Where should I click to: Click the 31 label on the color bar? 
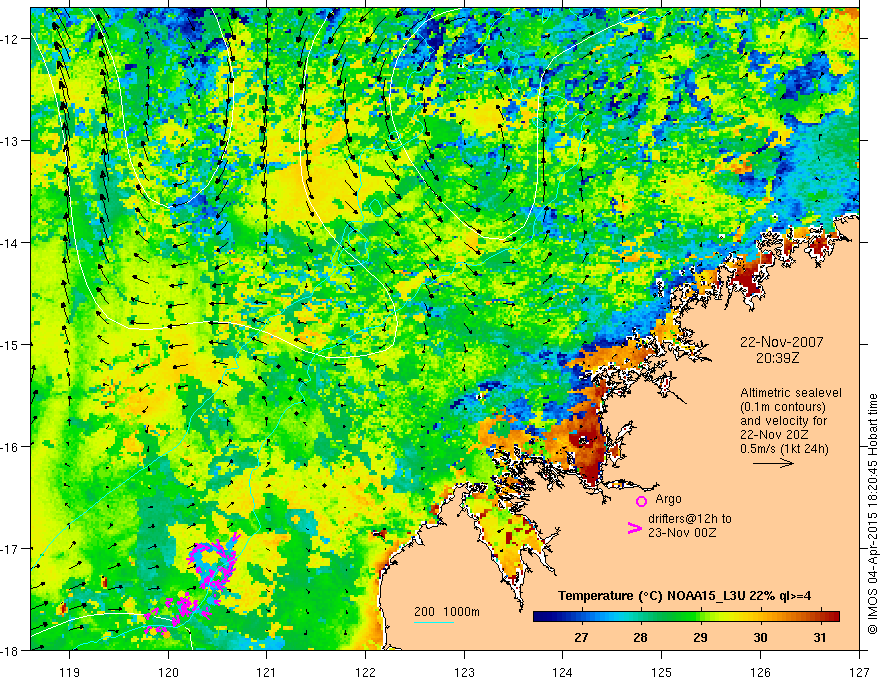pos(820,637)
